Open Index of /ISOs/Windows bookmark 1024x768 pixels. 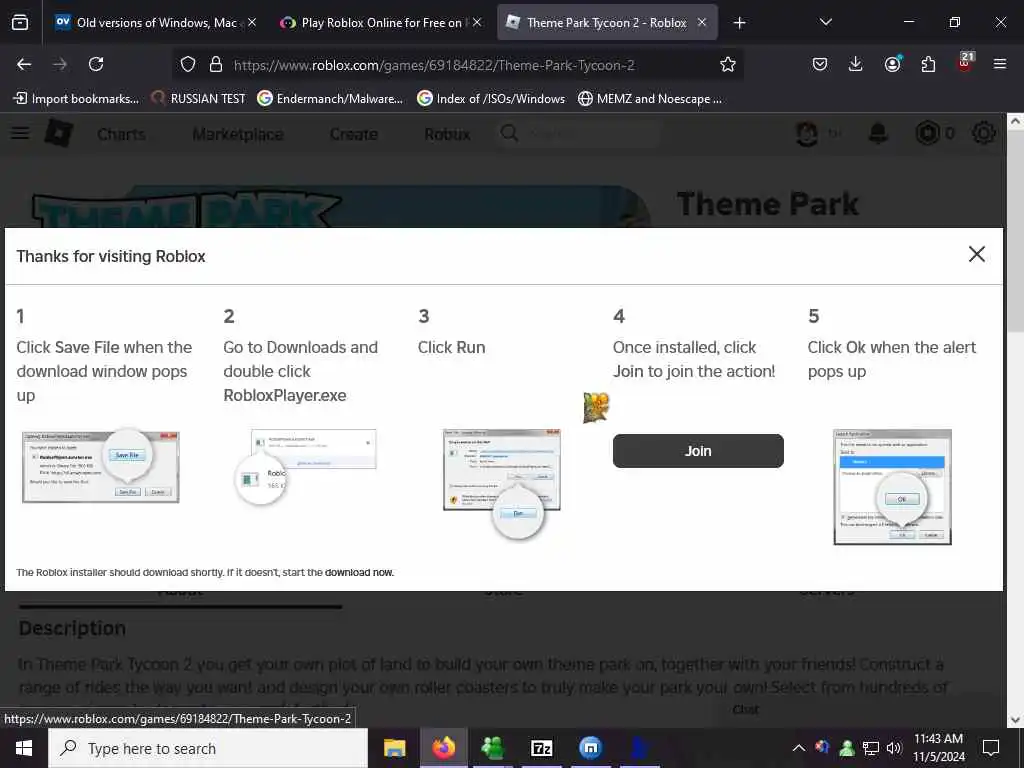(x=491, y=99)
